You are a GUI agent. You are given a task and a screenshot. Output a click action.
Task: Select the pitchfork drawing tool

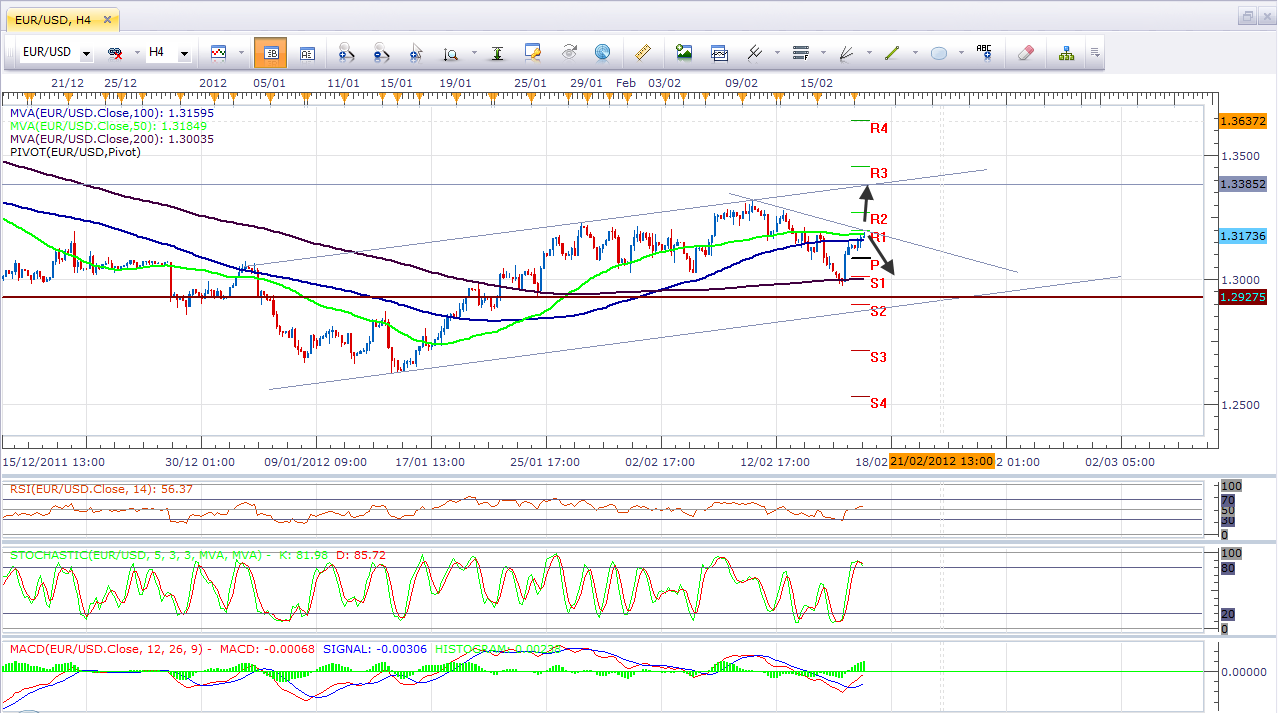pos(754,53)
